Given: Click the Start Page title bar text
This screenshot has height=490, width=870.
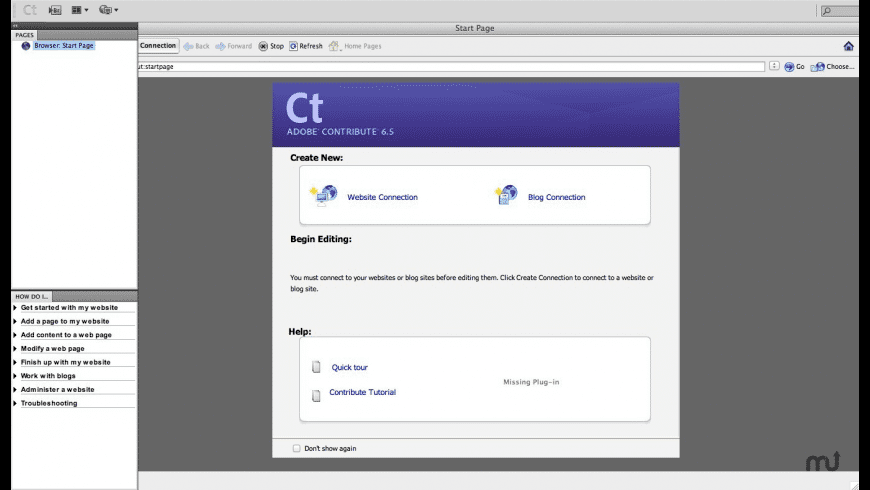Looking at the screenshot, I should click(474, 28).
